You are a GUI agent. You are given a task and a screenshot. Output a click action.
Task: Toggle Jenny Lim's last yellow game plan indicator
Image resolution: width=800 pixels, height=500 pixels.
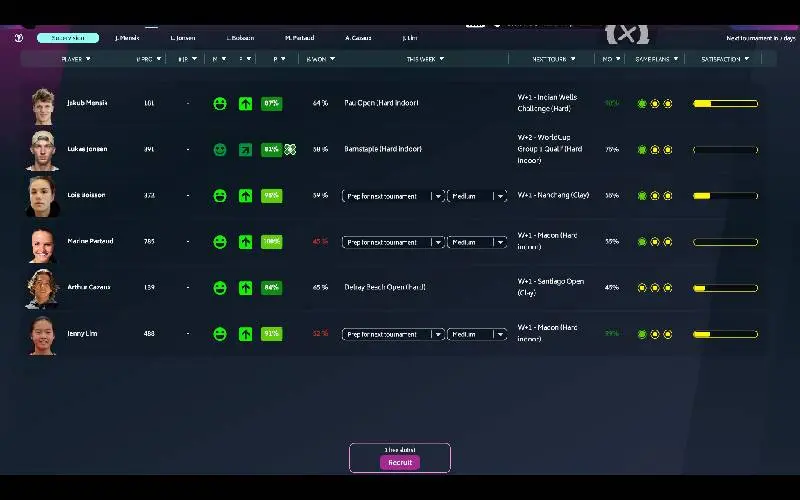click(x=668, y=334)
